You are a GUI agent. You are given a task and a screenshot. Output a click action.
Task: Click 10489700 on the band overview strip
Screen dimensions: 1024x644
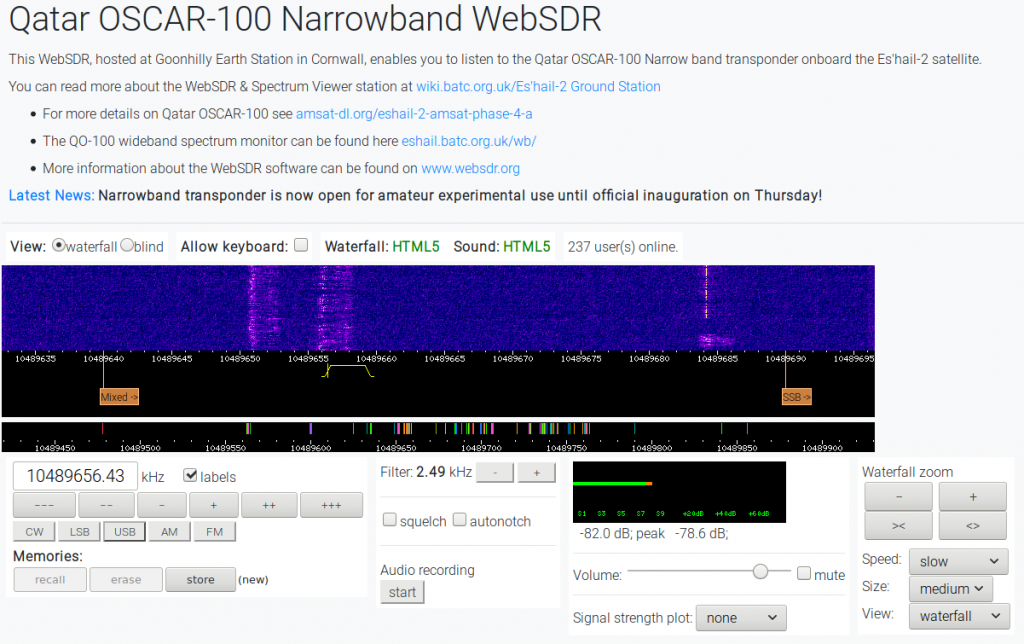point(481,447)
